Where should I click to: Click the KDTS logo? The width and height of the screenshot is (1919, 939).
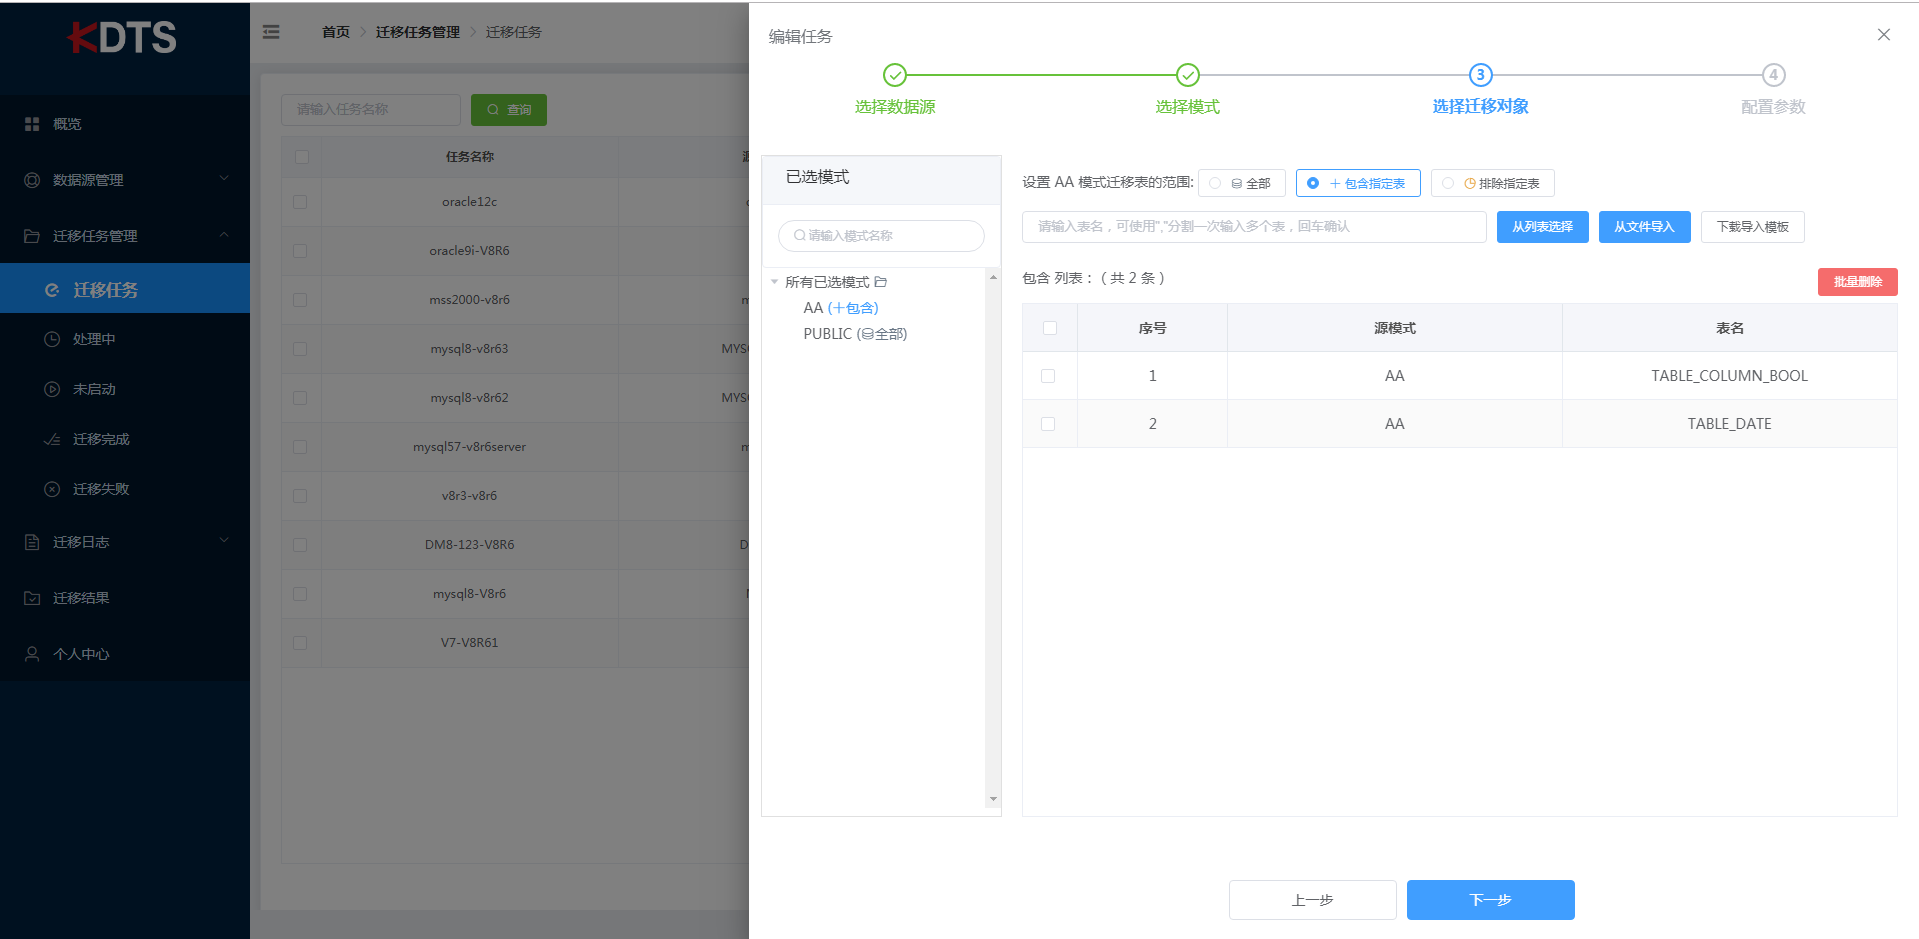pyautogui.click(x=122, y=38)
